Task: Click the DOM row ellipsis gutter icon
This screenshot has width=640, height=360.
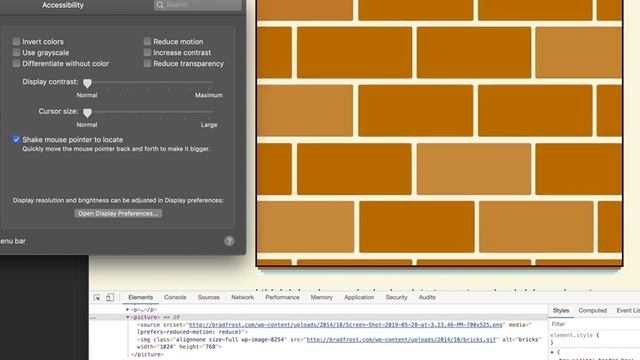Action: pyautogui.click(x=93, y=317)
